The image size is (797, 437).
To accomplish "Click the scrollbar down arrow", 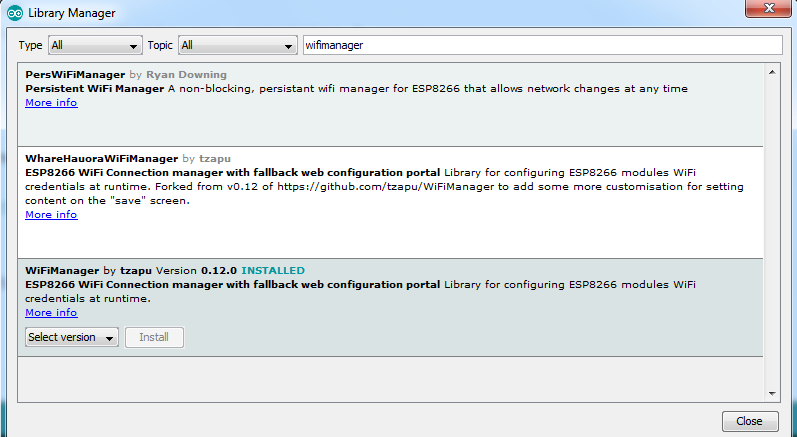I will click(772, 393).
